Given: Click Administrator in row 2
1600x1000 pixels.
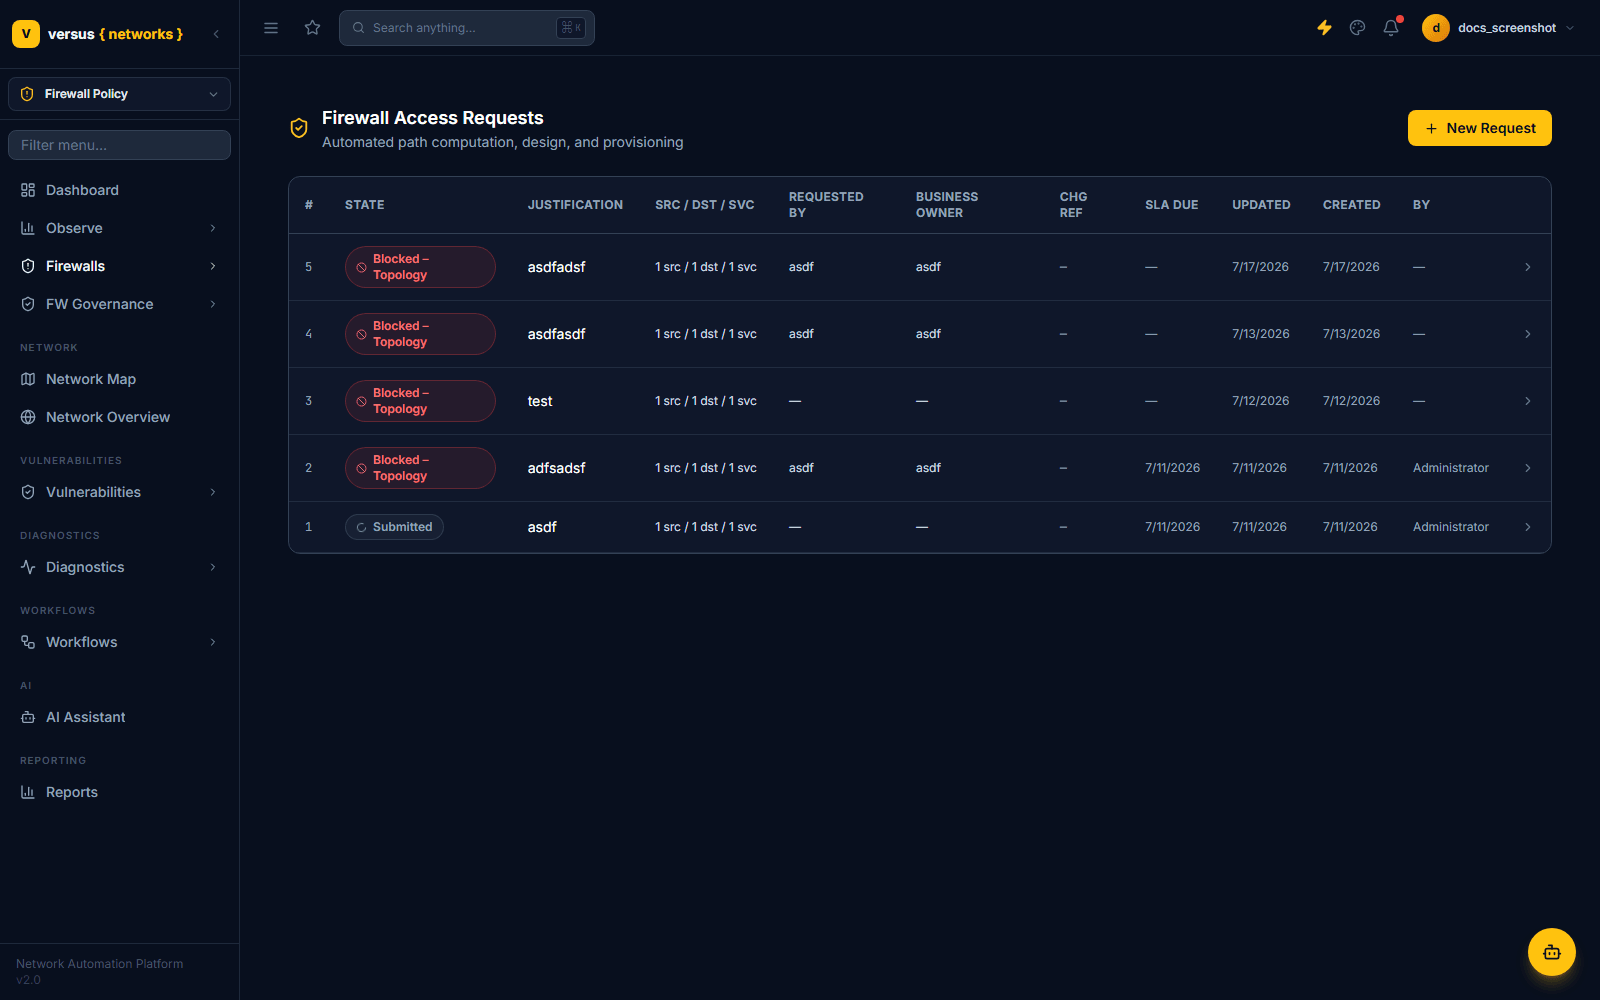Looking at the screenshot, I should coord(1450,468).
